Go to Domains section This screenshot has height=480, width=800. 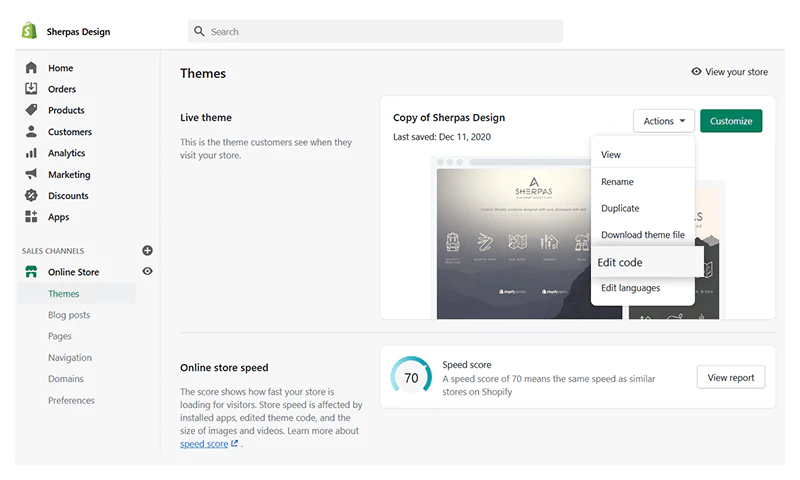[66, 378]
